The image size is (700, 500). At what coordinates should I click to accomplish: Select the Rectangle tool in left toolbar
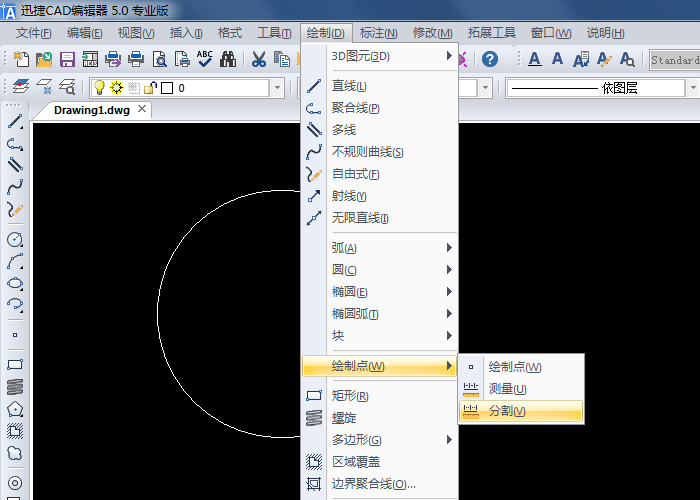click(x=15, y=364)
